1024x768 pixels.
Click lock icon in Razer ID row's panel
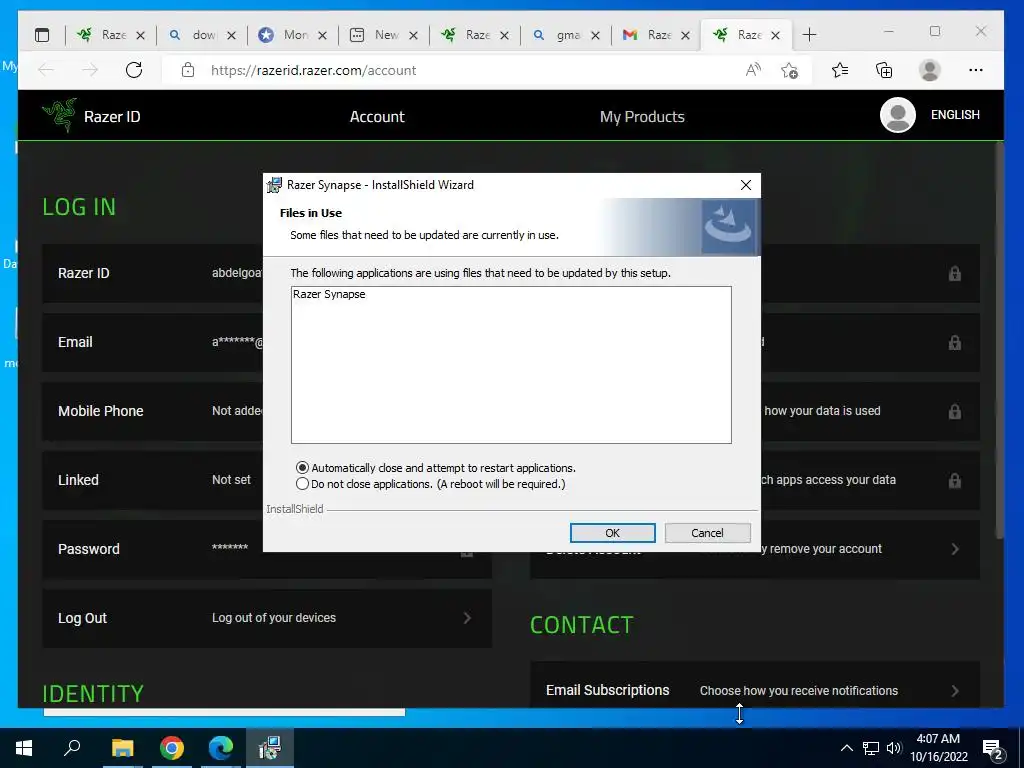pyautogui.click(x=955, y=273)
